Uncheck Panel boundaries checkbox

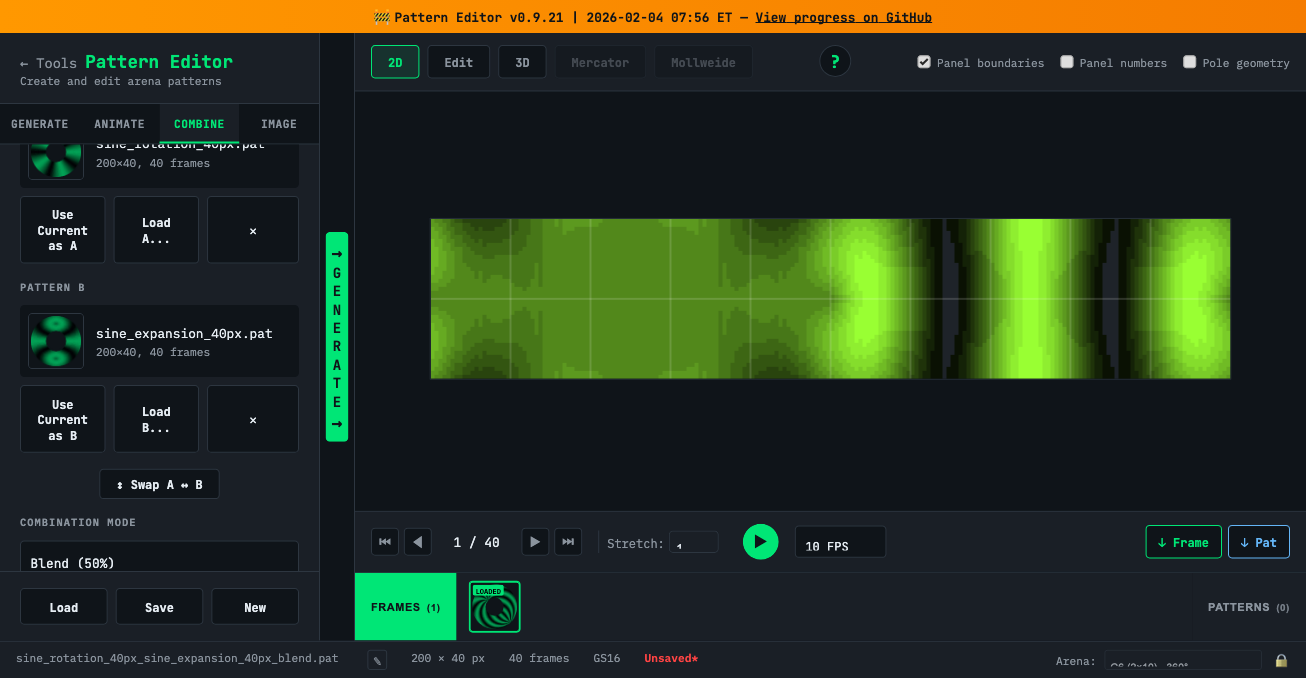click(924, 62)
